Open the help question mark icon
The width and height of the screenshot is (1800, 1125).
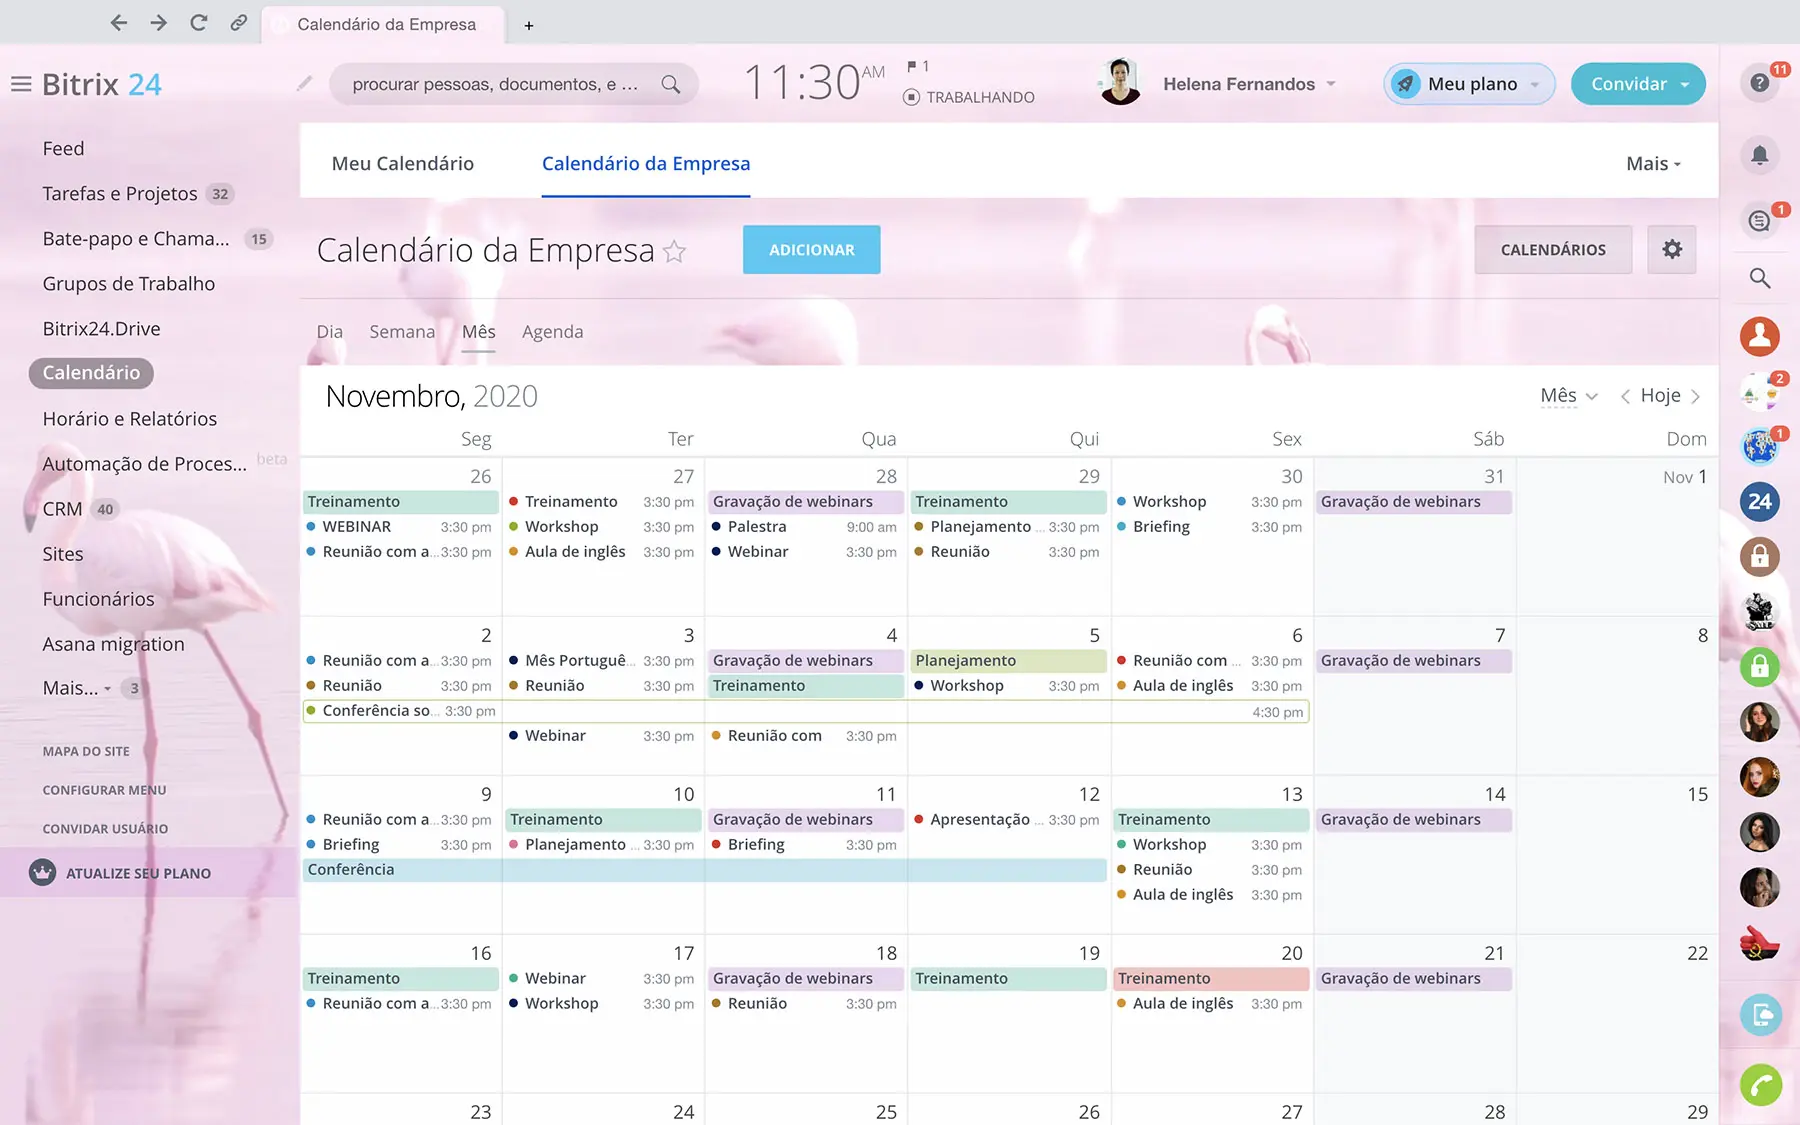coord(1759,83)
